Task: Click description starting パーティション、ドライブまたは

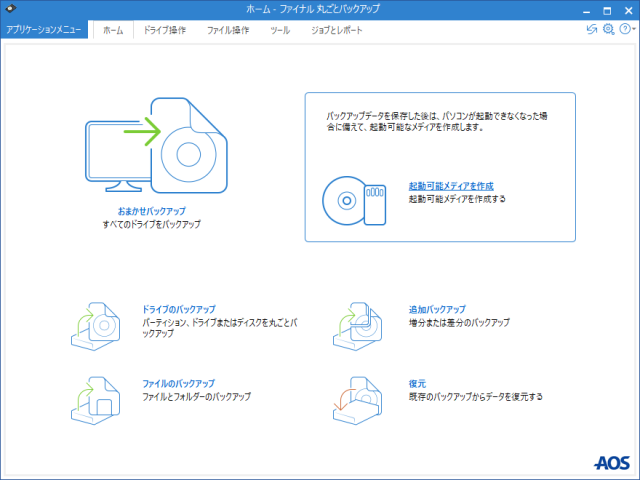Action: pyautogui.click(x=220, y=328)
